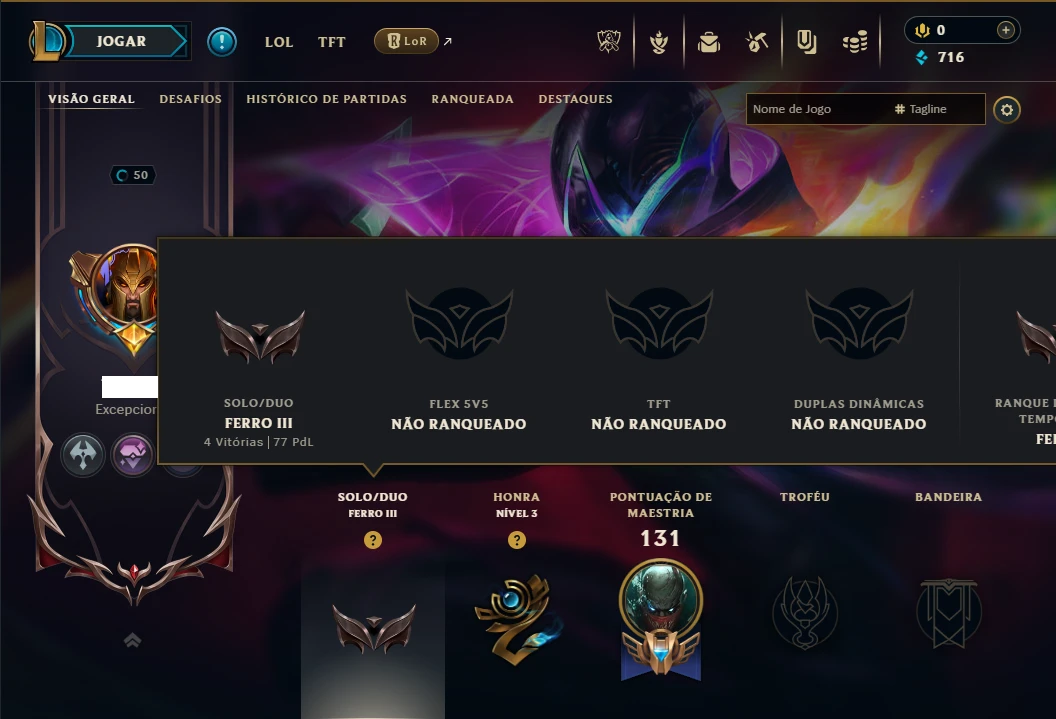Screen dimensions: 1056x719
Task: Add RP with the plus button
Action: point(1005,30)
